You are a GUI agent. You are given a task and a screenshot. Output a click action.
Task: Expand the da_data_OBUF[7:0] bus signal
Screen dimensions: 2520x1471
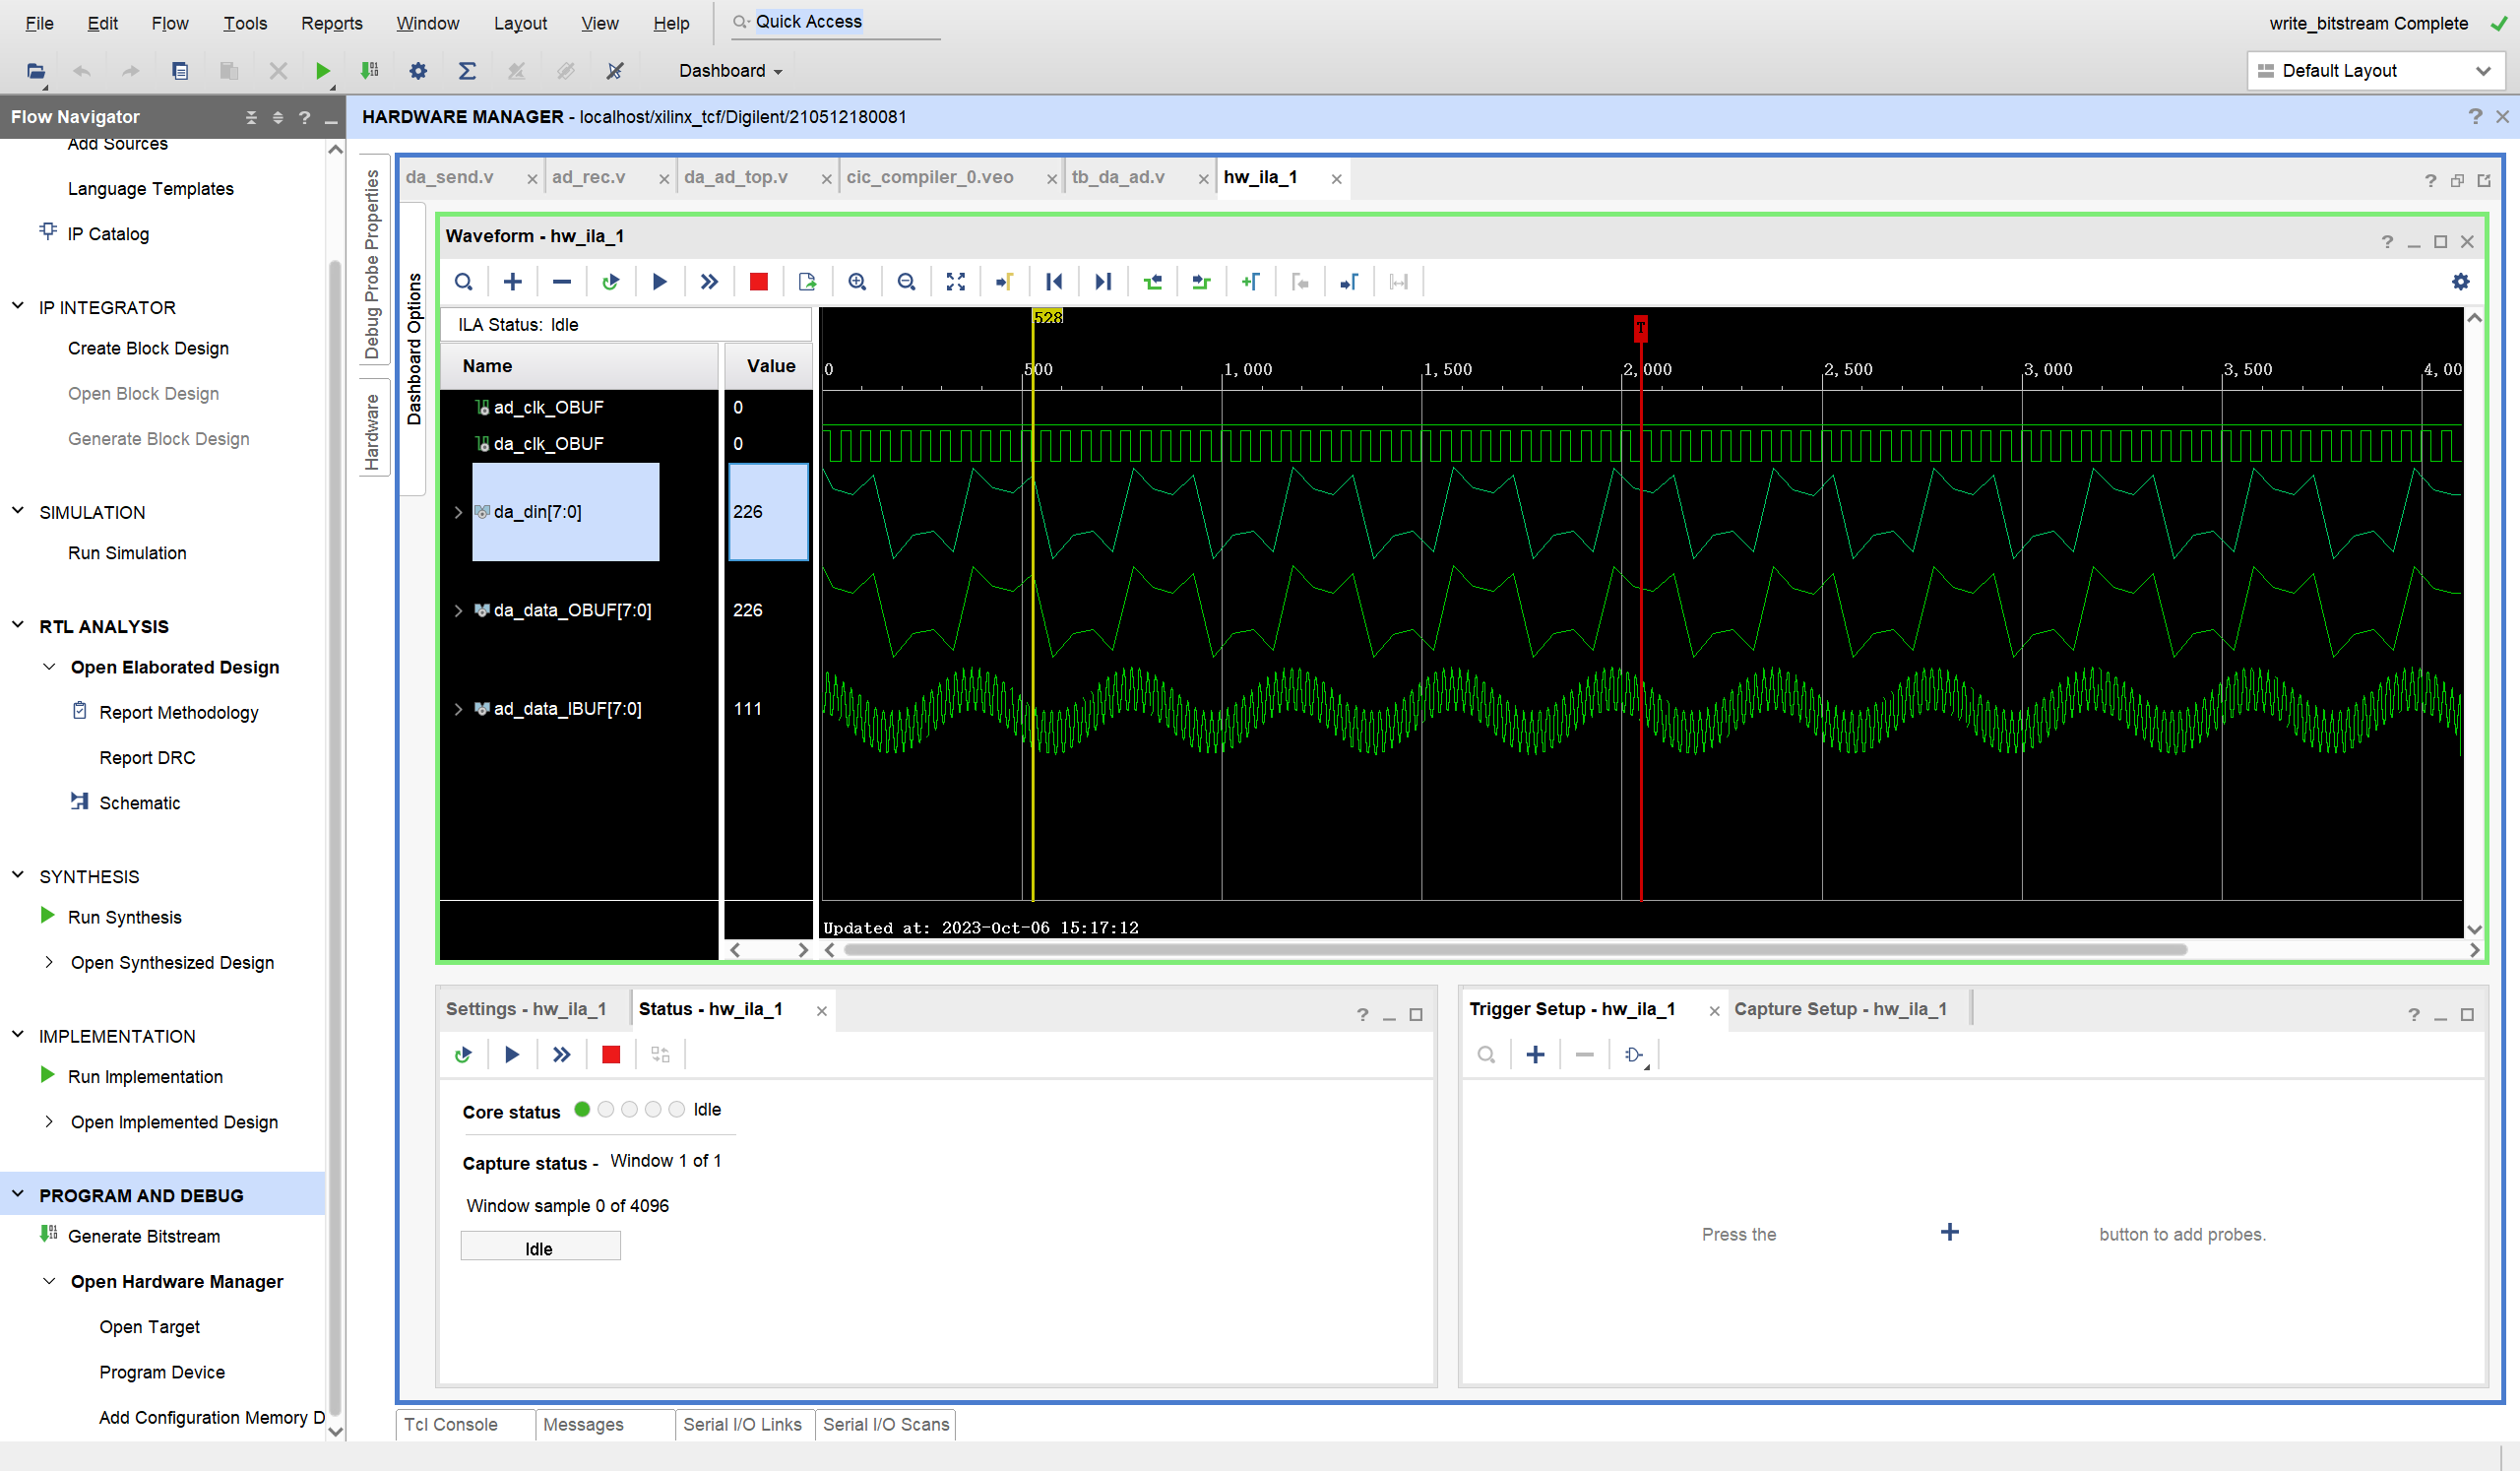(458, 610)
